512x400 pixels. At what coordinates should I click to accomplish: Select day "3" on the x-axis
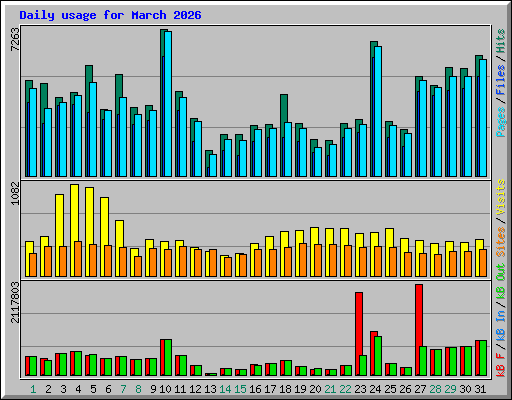[63, 389]
